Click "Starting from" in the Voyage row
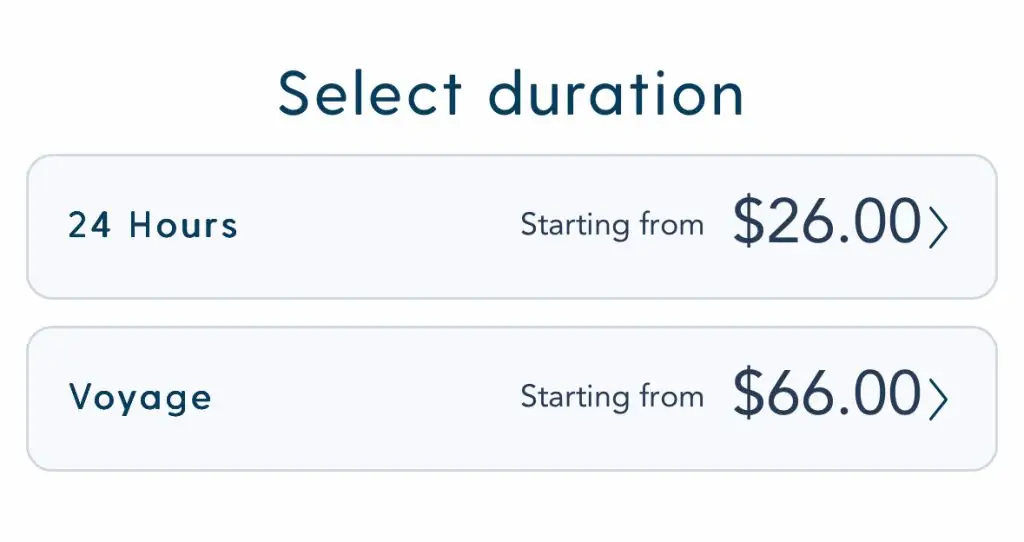The image size is (1024, 542). [612, 397]
